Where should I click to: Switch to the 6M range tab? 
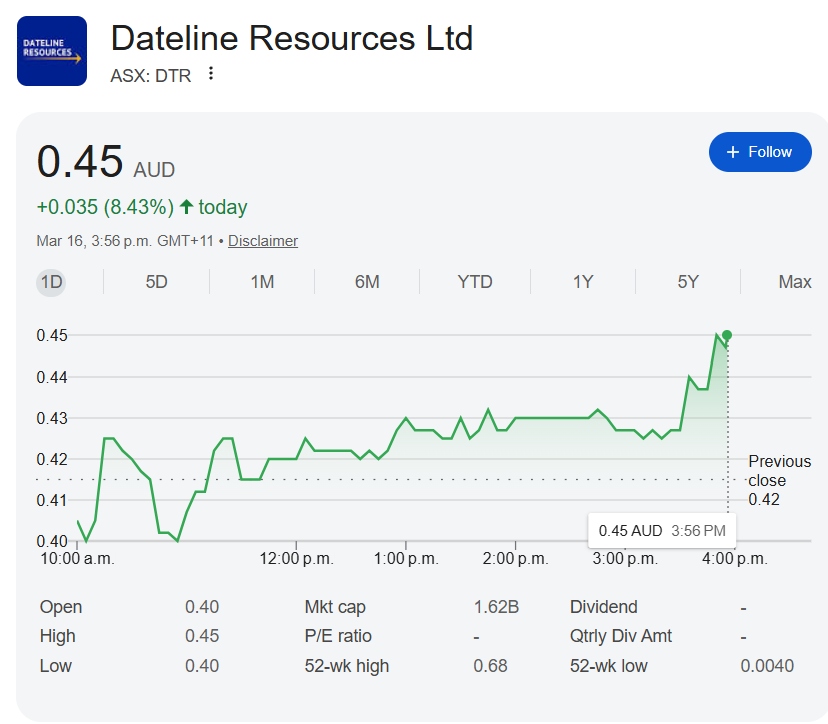pyautogui.click(x=367, y=282)
